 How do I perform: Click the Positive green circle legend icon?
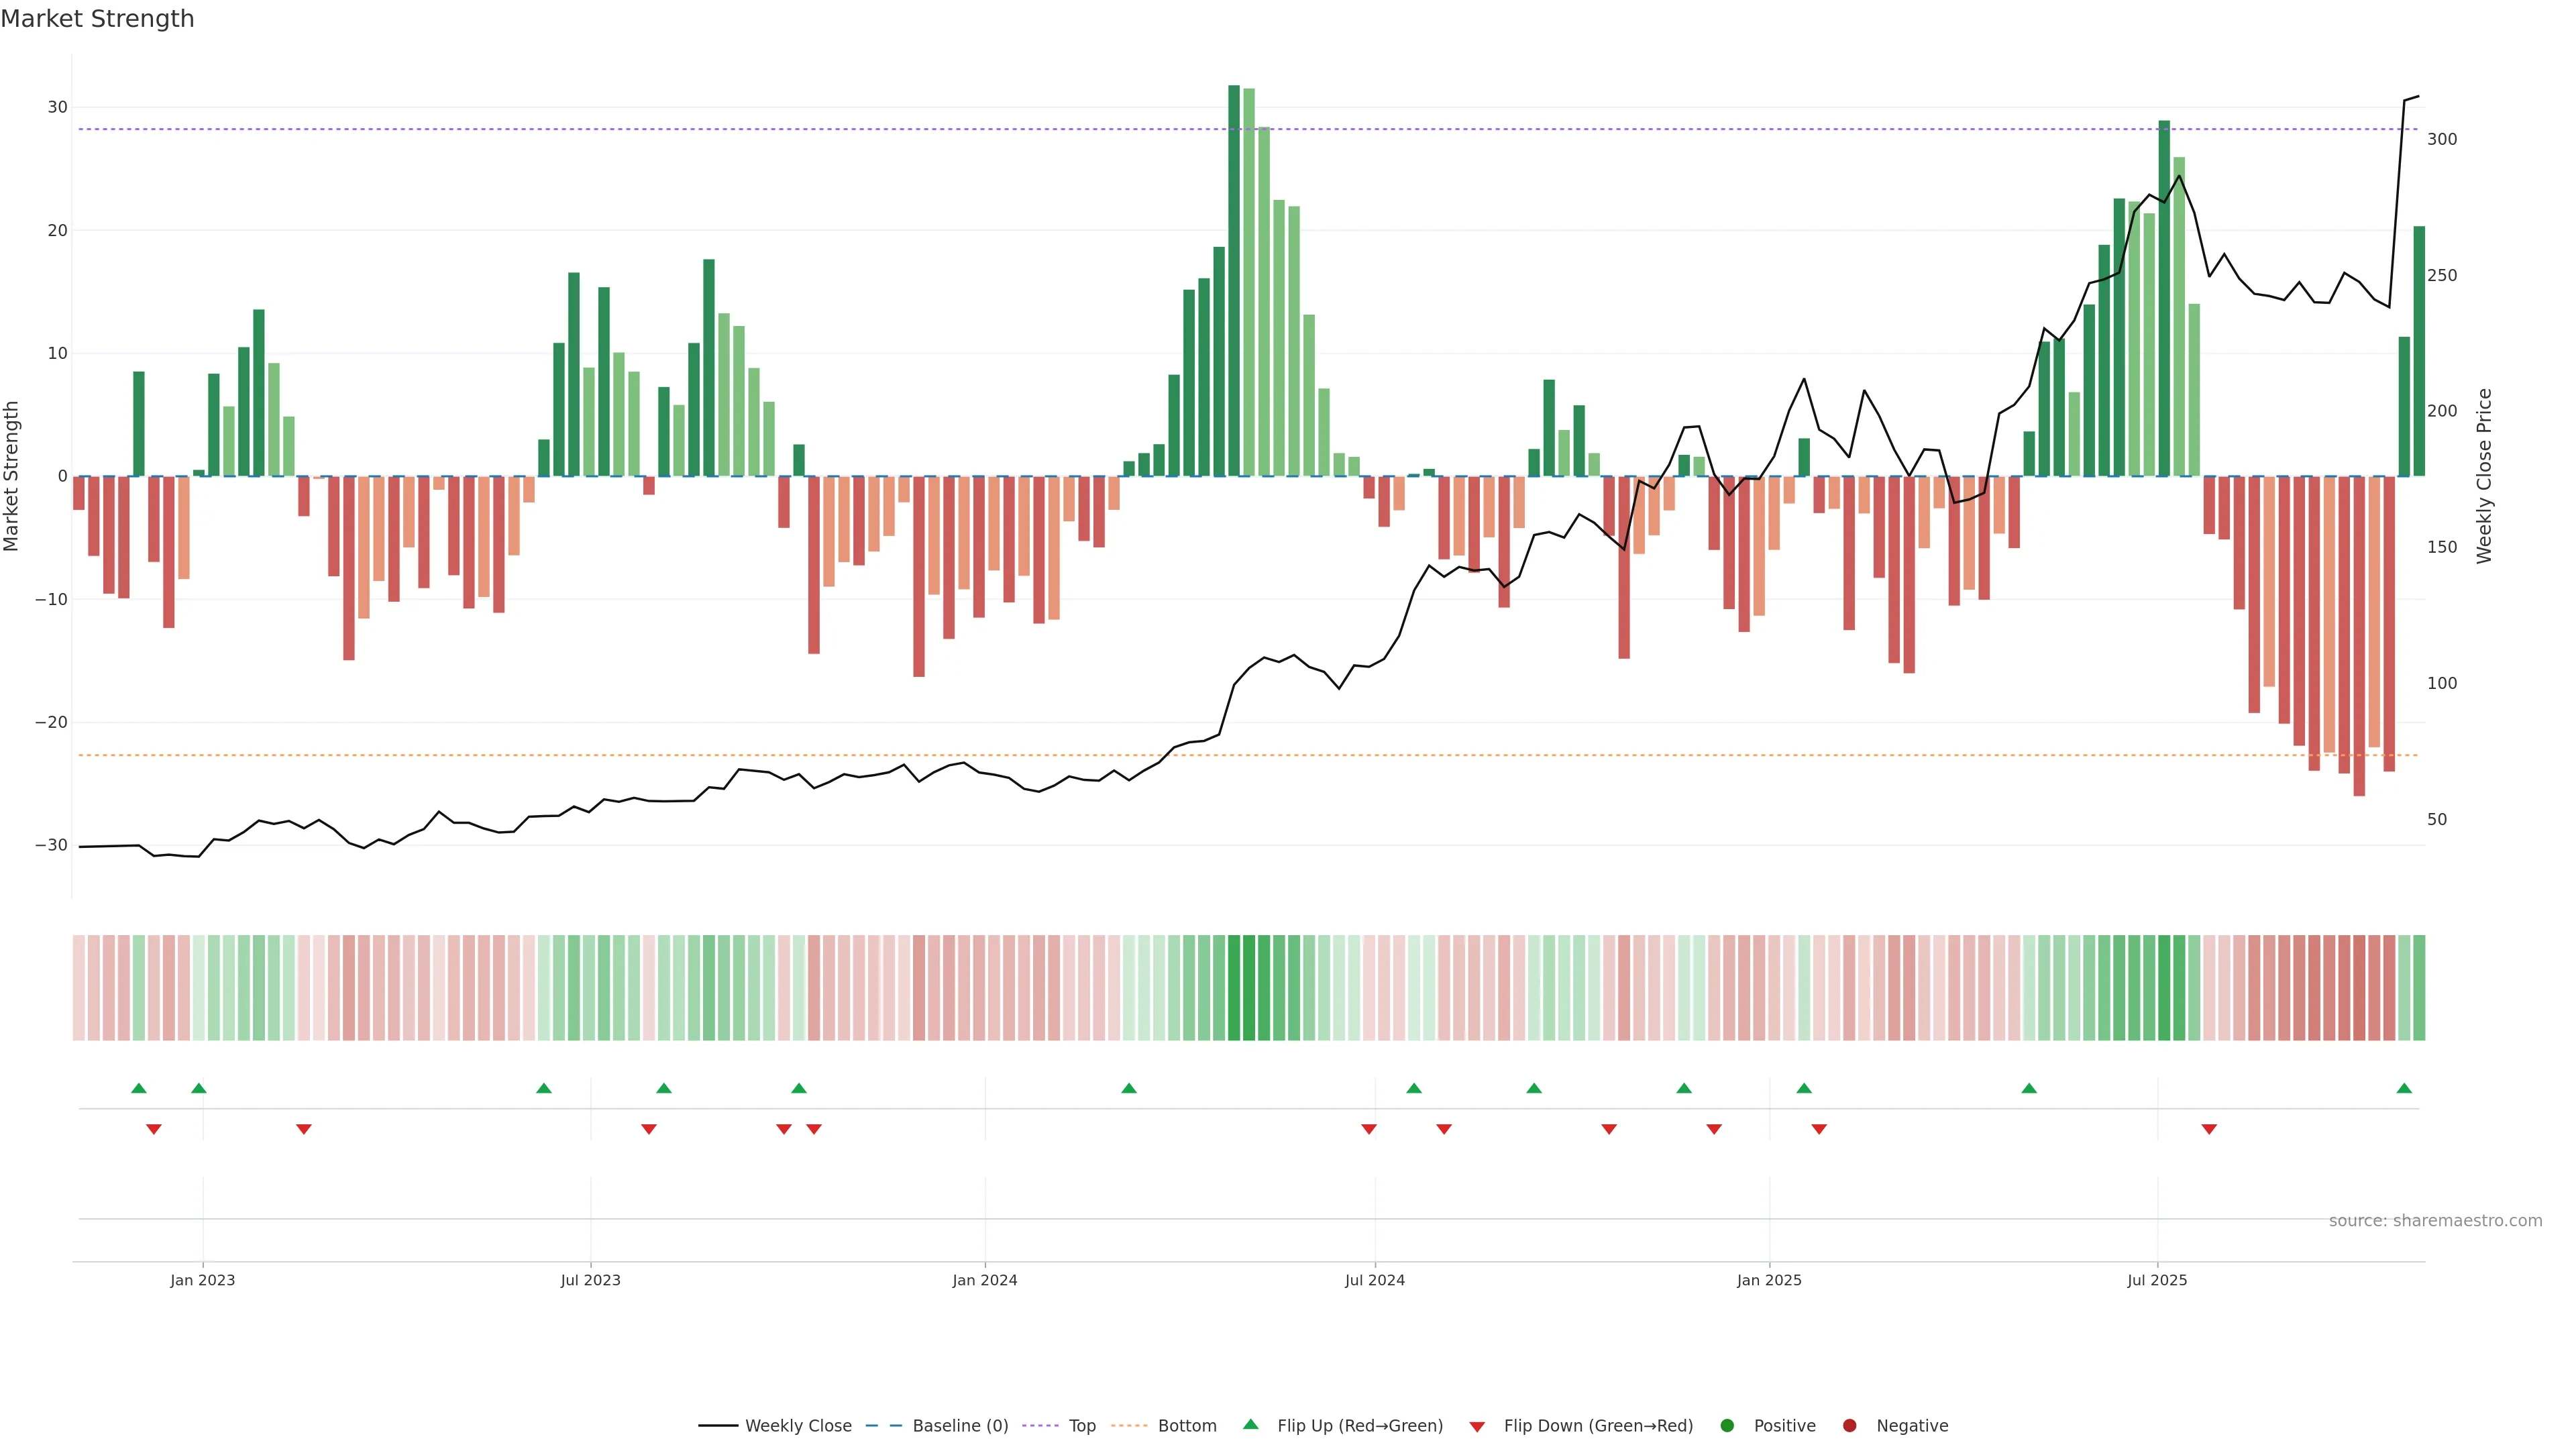click(x=1727, y=1426)
